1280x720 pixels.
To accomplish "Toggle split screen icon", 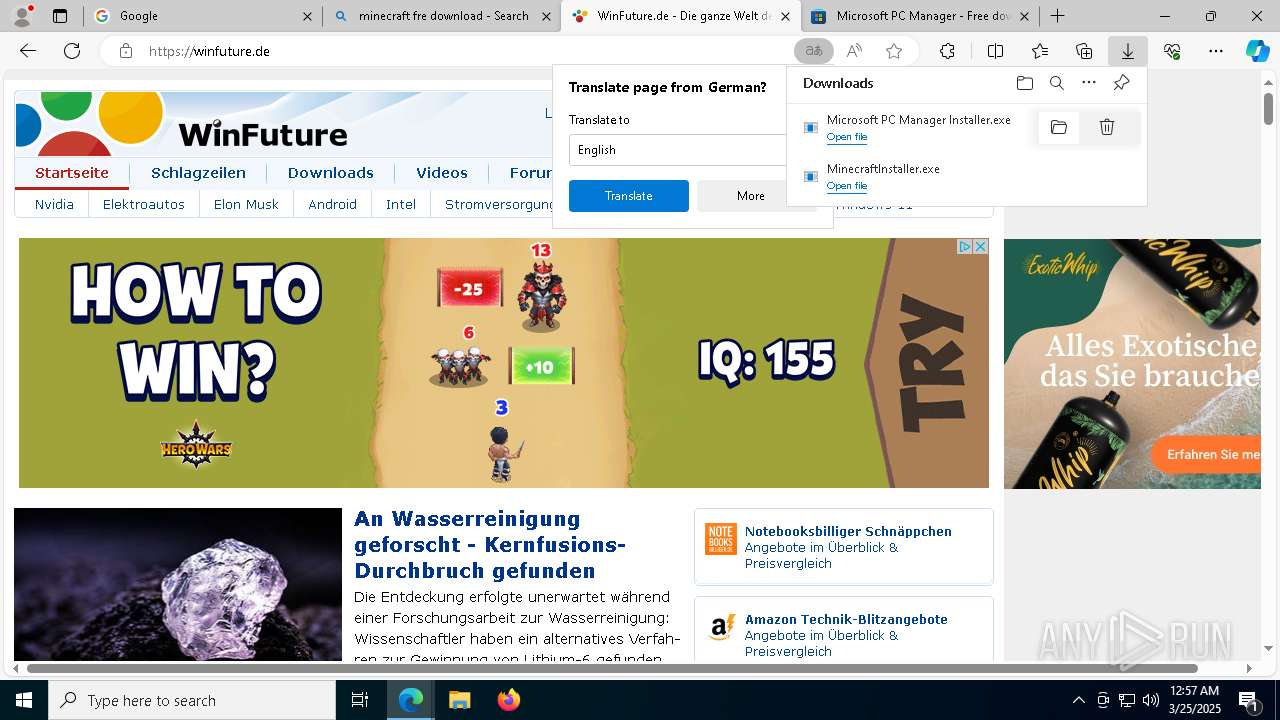I will pos(995,51).
